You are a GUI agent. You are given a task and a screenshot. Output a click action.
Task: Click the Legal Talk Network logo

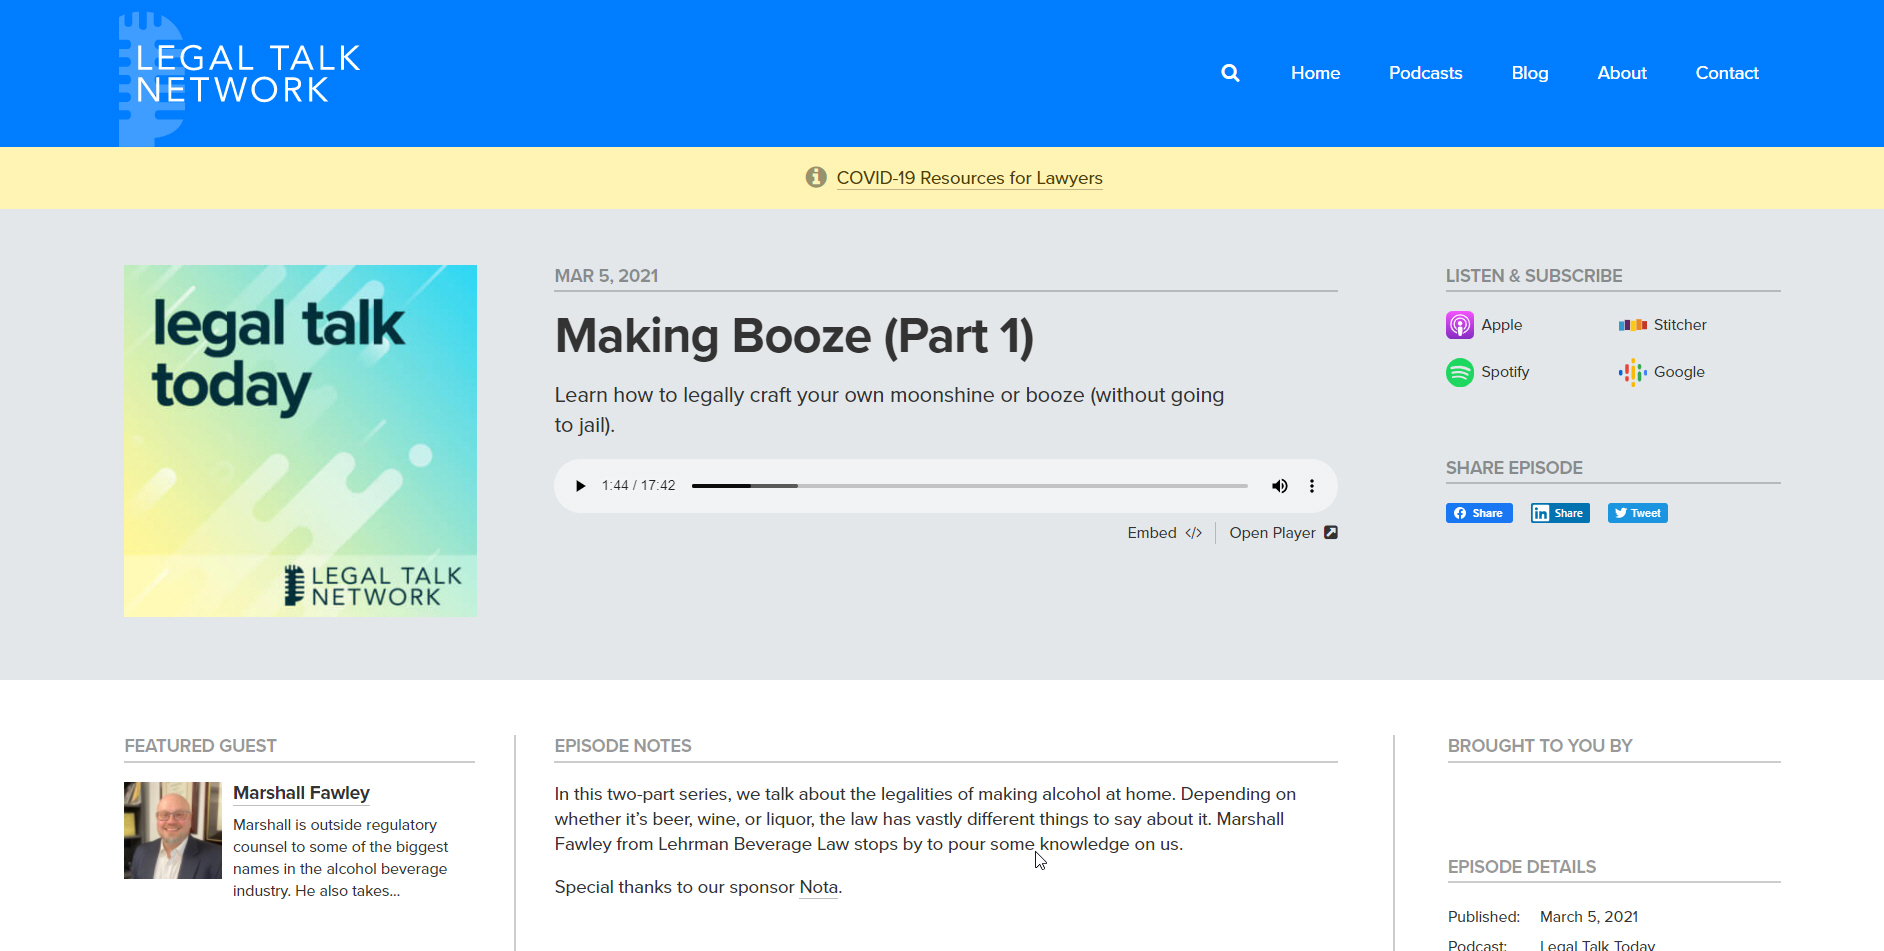tap(240, 78)
